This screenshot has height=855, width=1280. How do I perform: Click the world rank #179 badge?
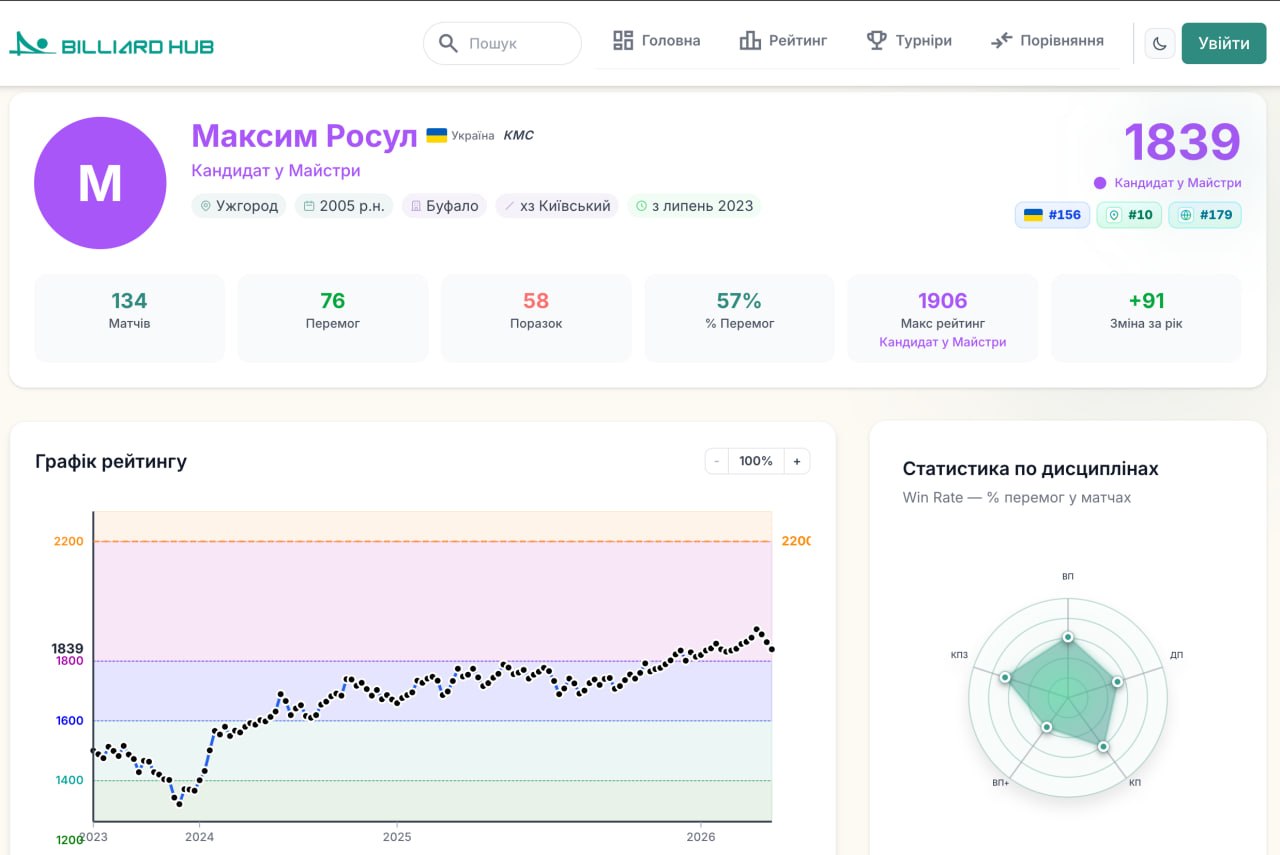click(1204, 215)
